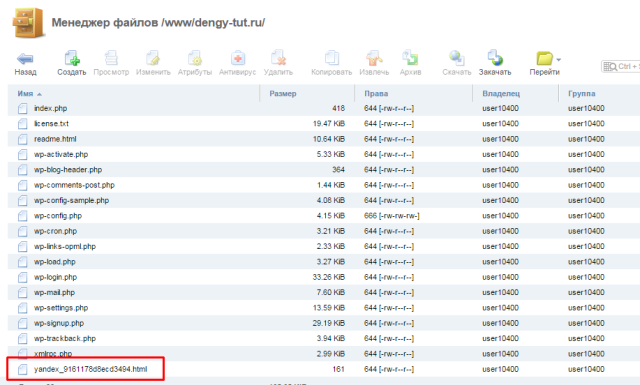Click the 418 size value of index.php
This screenshot has height=385, width=640.
[338, 108]
